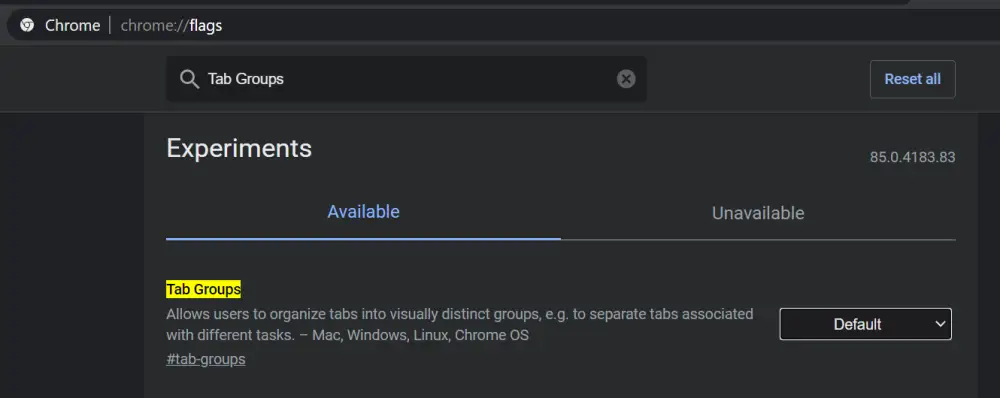
Task: Click the version number 85.0.4183.83
Action: (x=912, y=157)
